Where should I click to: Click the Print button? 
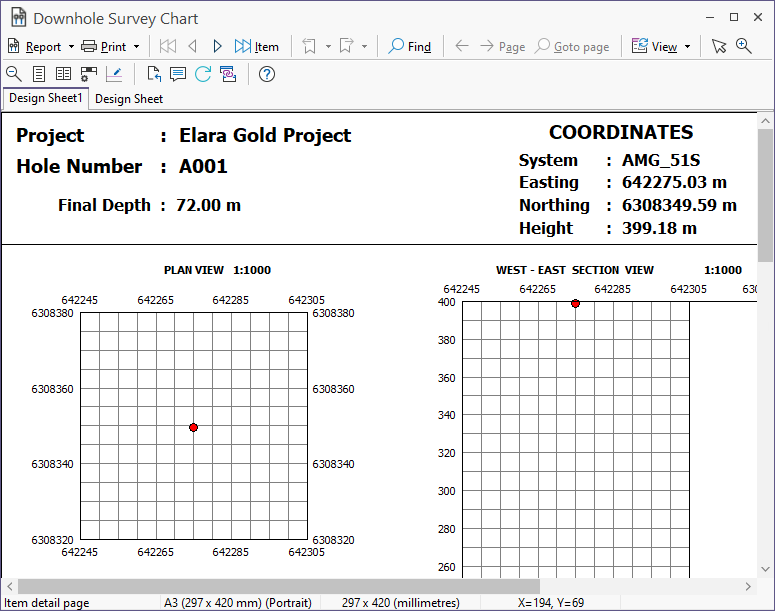[x=104, y=46]
